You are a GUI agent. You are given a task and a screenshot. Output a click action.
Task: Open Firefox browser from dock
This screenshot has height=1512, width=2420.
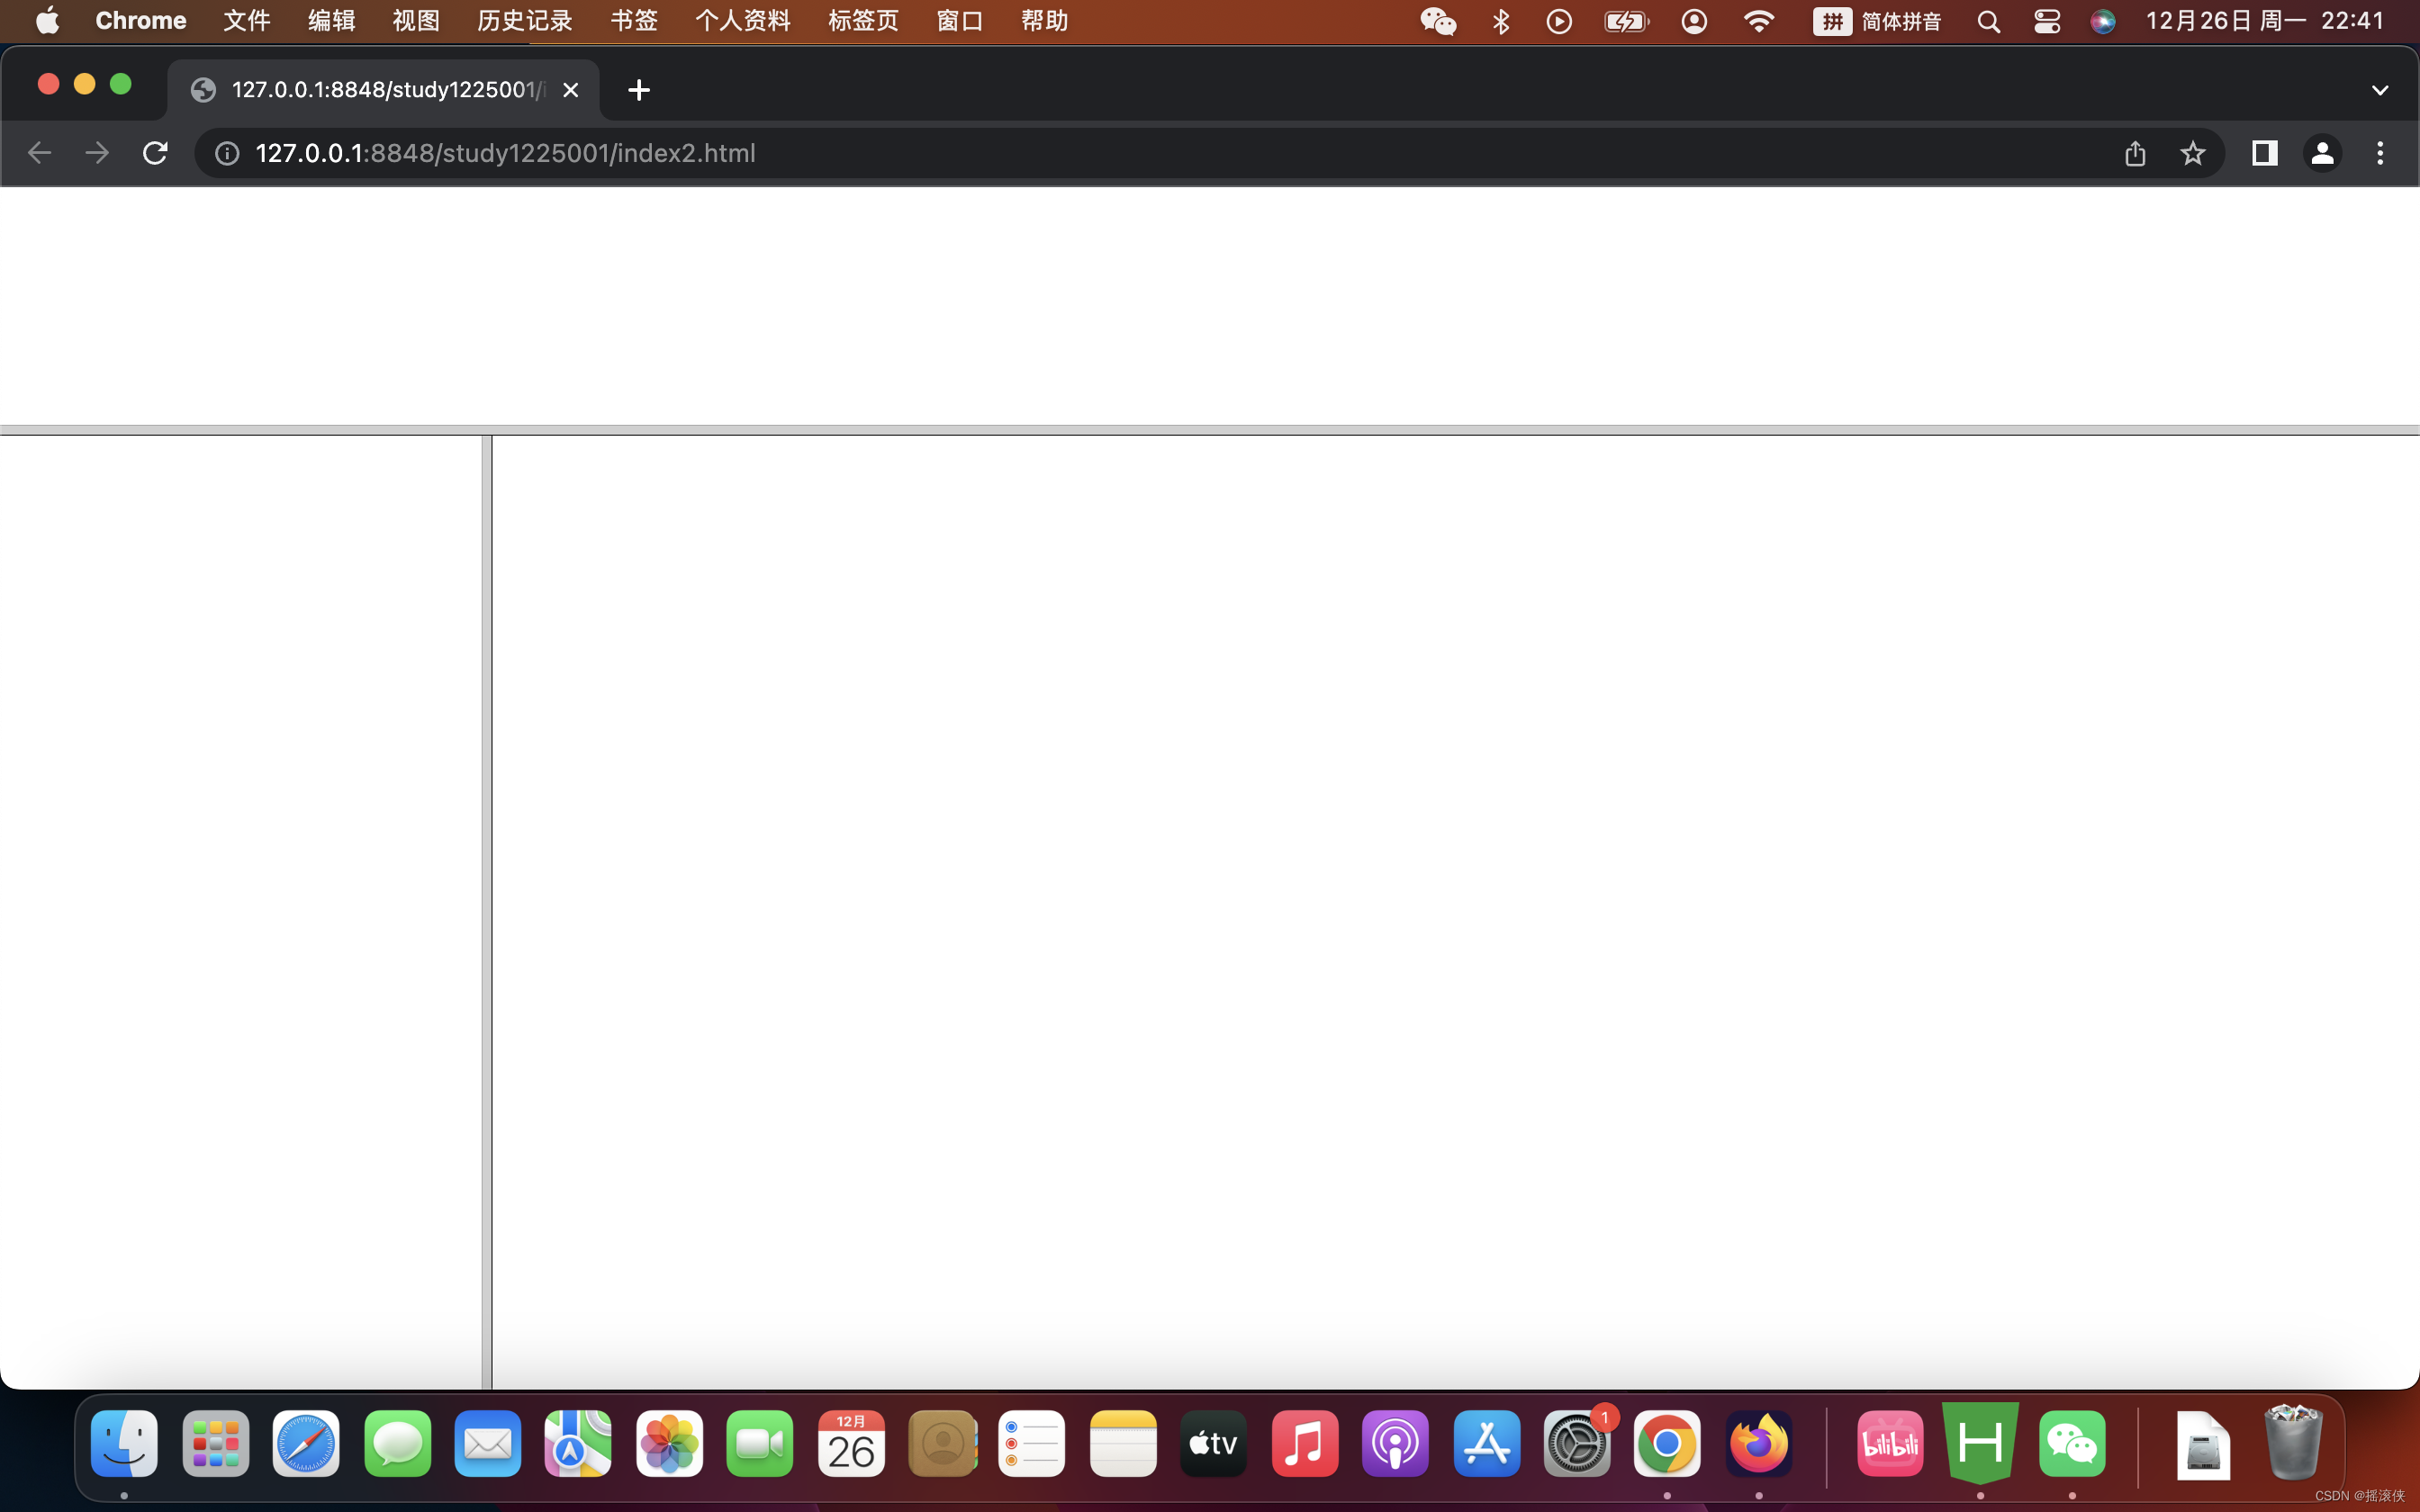(x=1758, y=1444)
